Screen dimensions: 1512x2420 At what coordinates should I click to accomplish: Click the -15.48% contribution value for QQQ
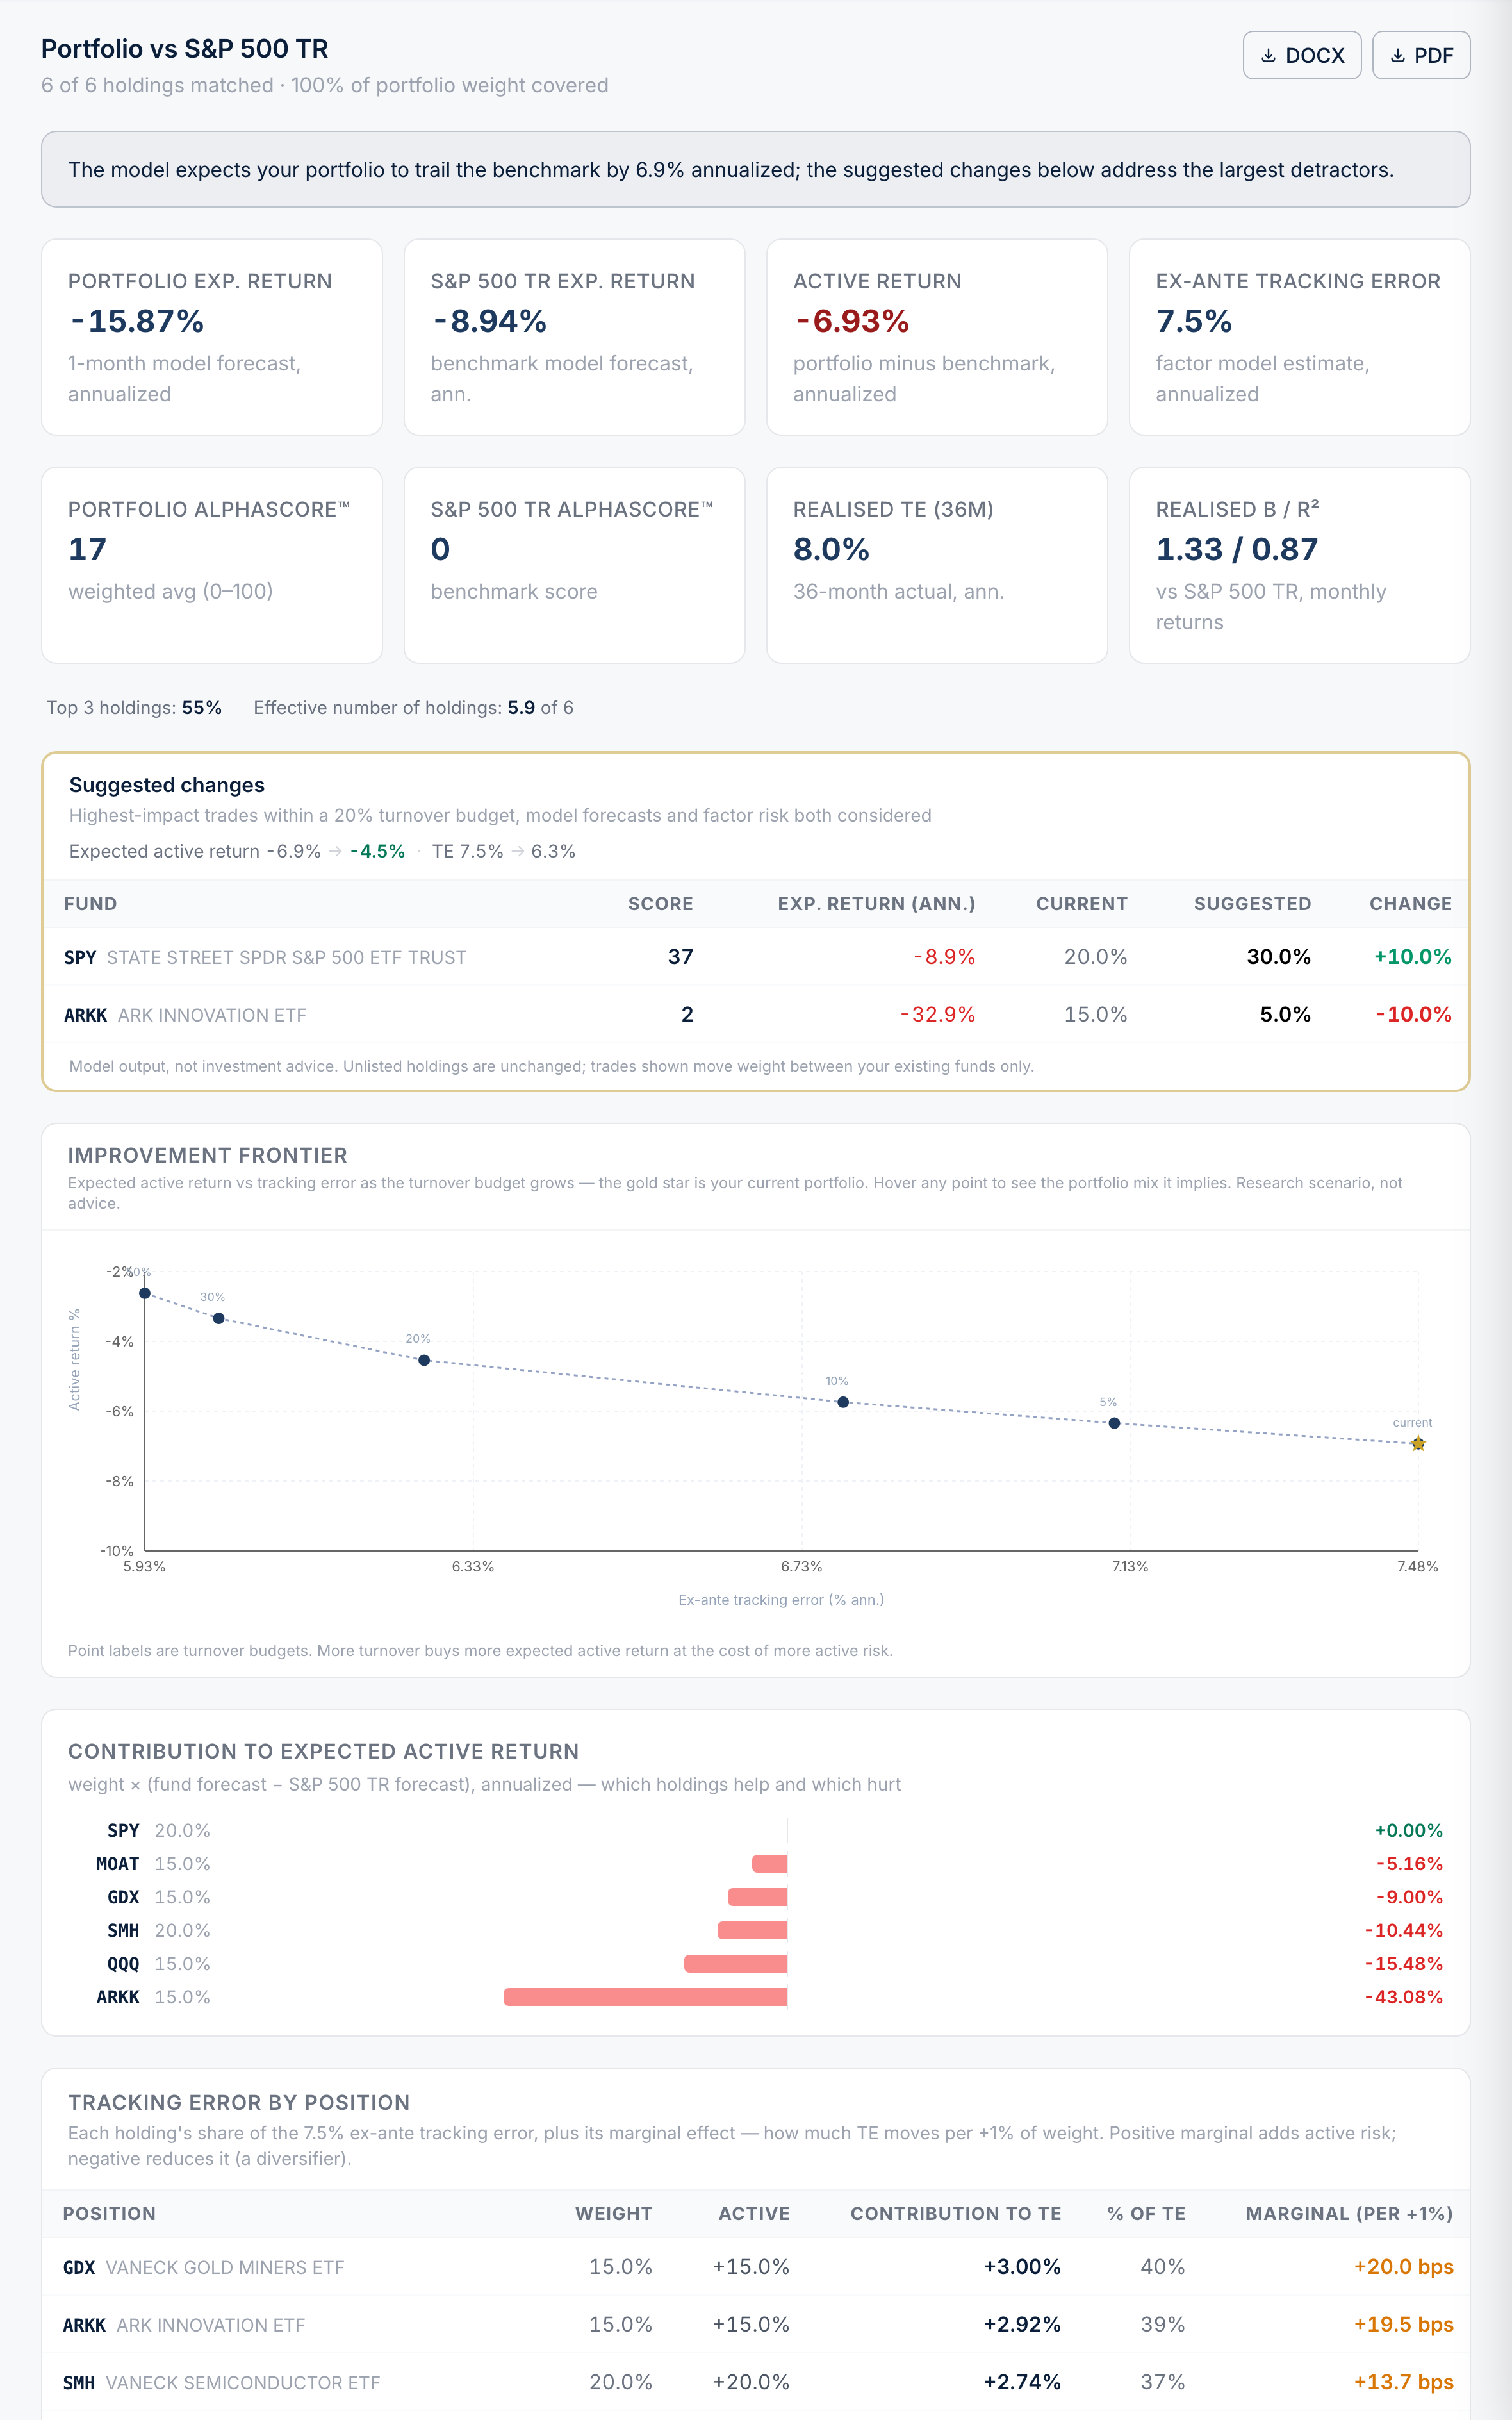(1404, 1964)
